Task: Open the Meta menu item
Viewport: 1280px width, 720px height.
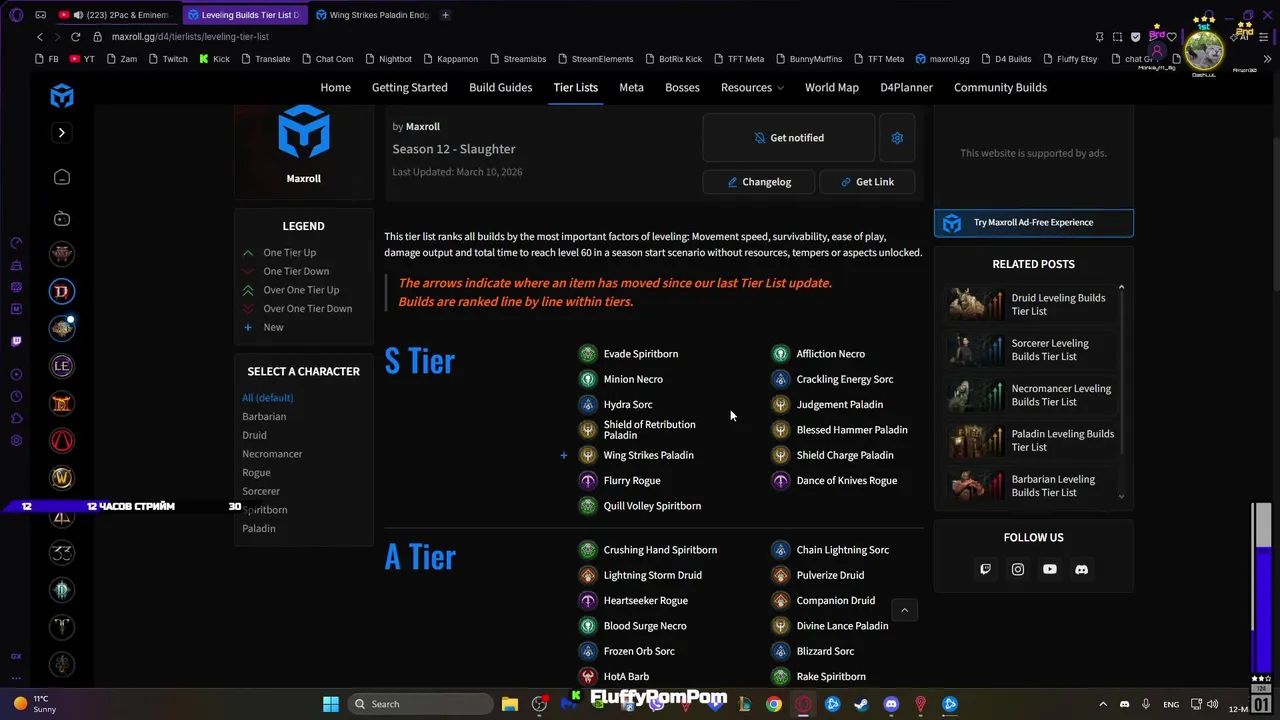Action: coord(631,87)
